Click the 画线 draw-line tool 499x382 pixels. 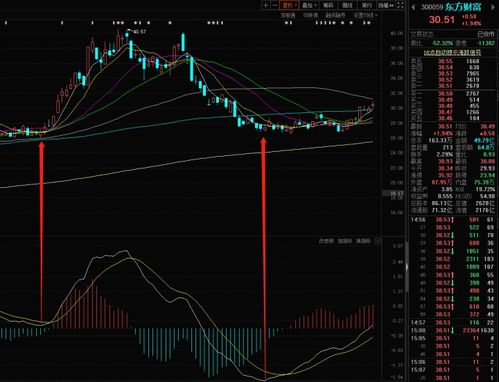347,5
